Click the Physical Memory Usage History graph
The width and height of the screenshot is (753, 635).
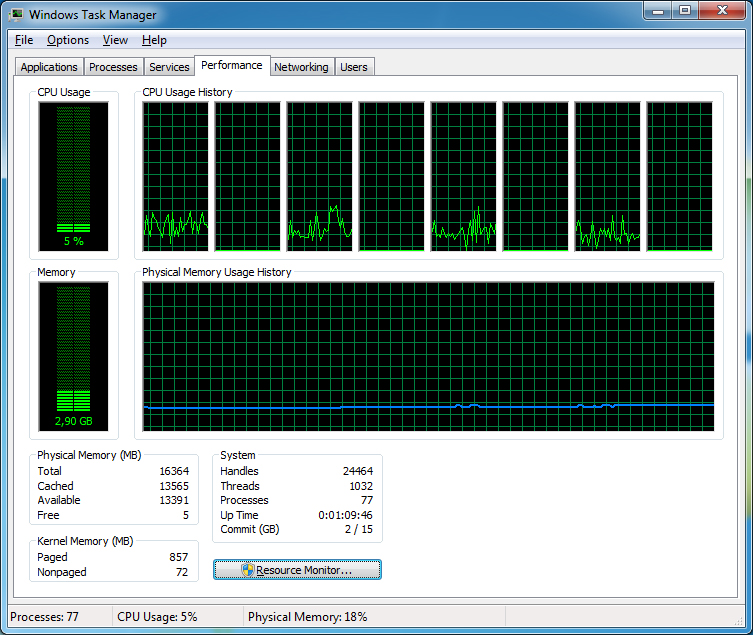coord(428,356)
